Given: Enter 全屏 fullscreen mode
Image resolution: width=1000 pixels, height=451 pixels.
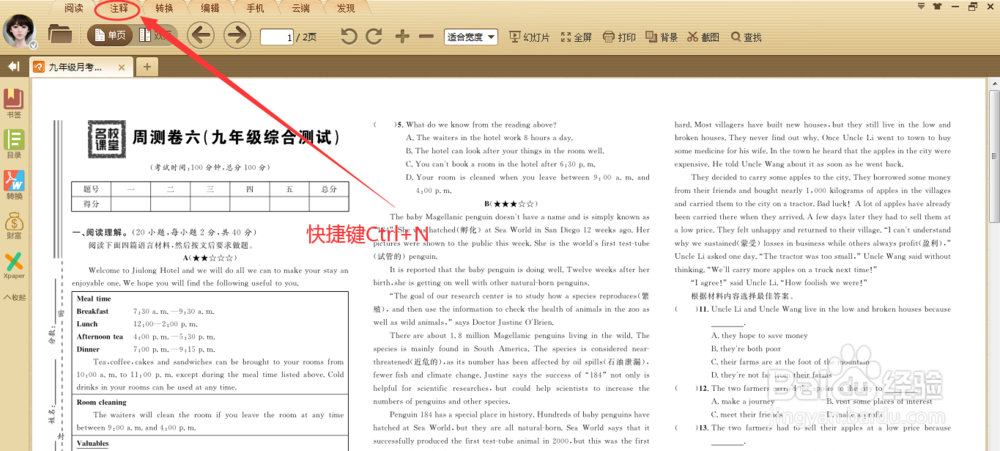Looking at the screenshot, I should (576, 37).
